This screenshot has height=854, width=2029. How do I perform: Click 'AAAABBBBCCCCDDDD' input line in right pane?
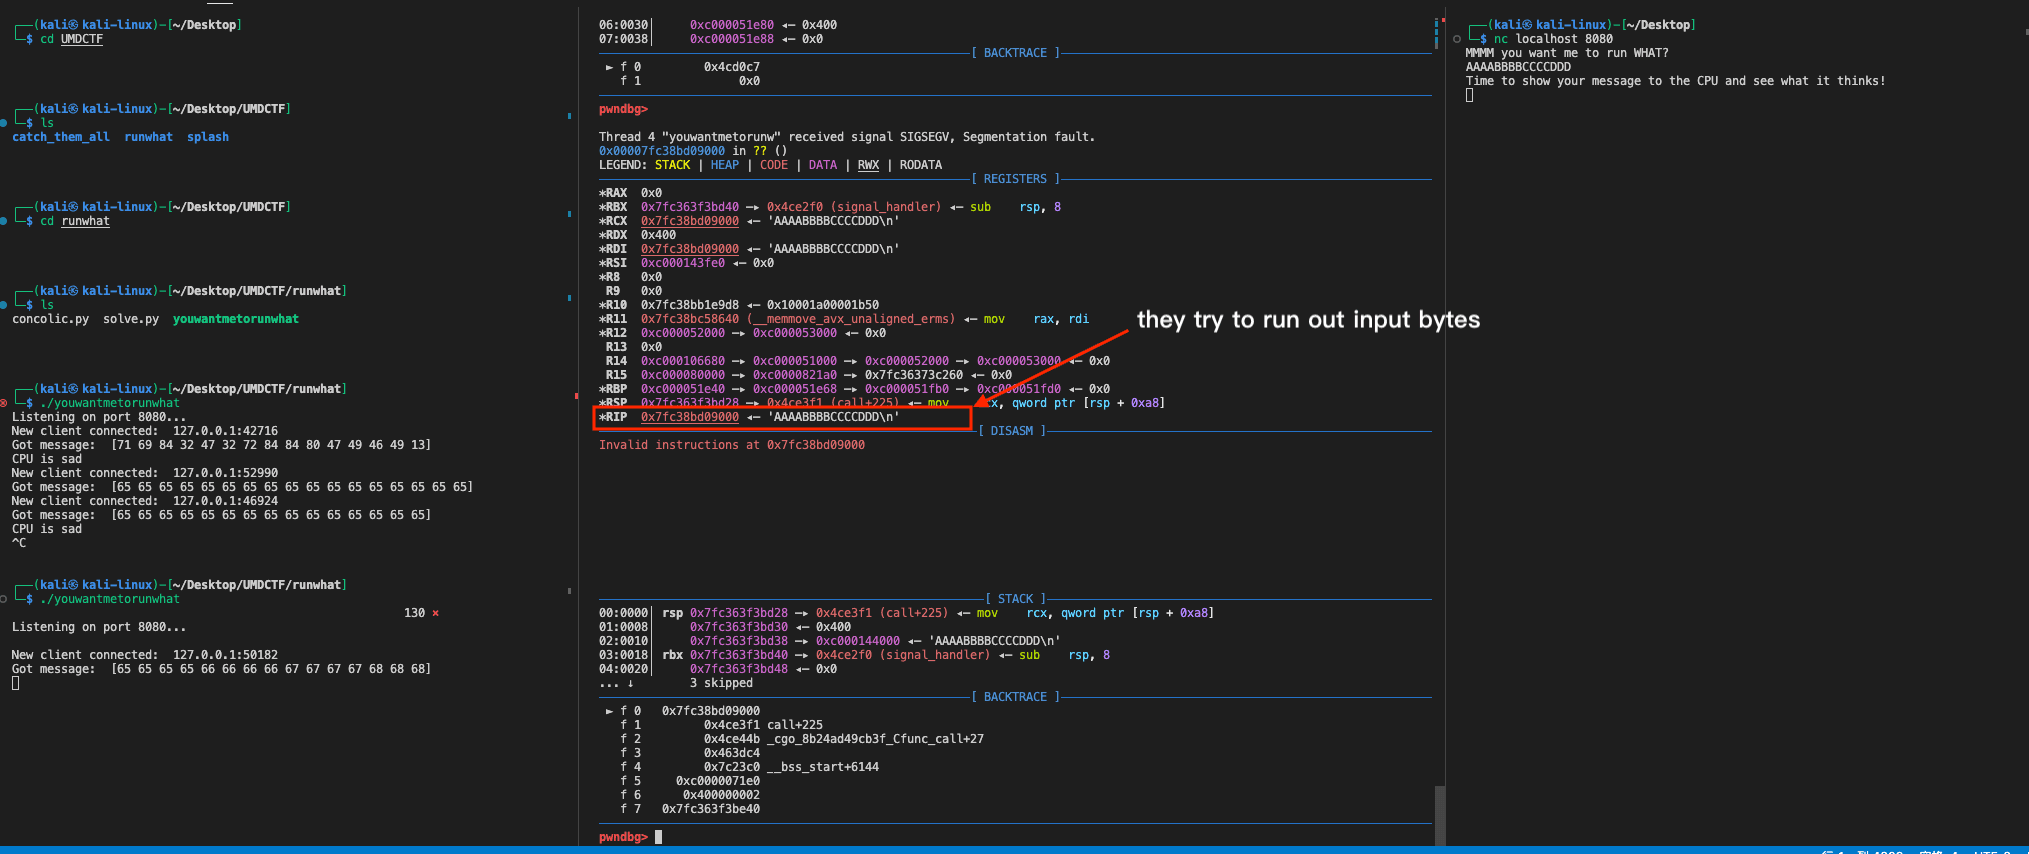click(x=1518, y=67)
